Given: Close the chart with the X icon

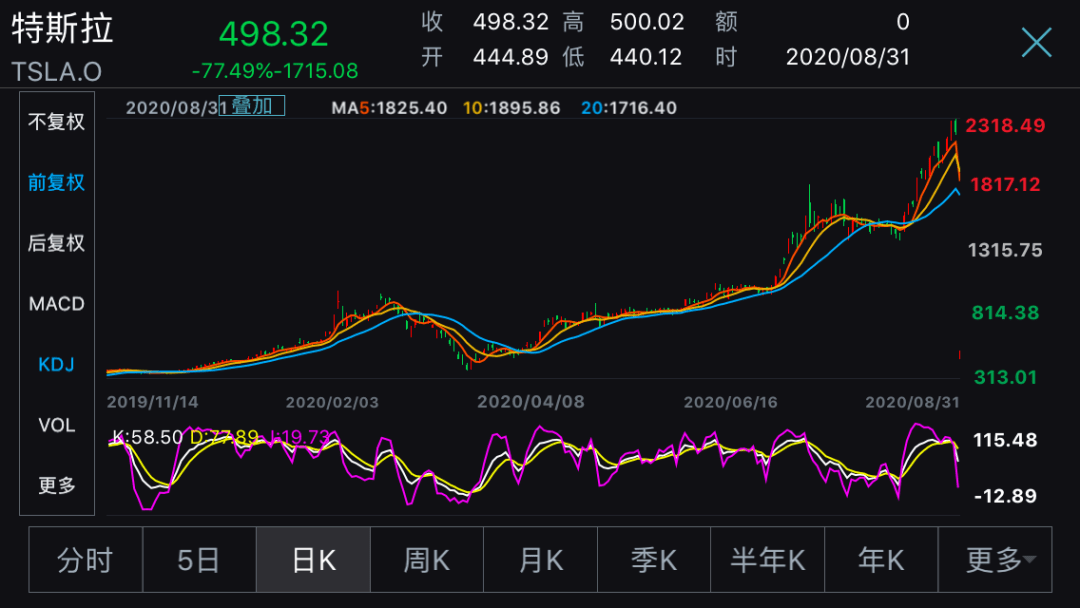Looking at the screenshot, I should coord(1036,42).
